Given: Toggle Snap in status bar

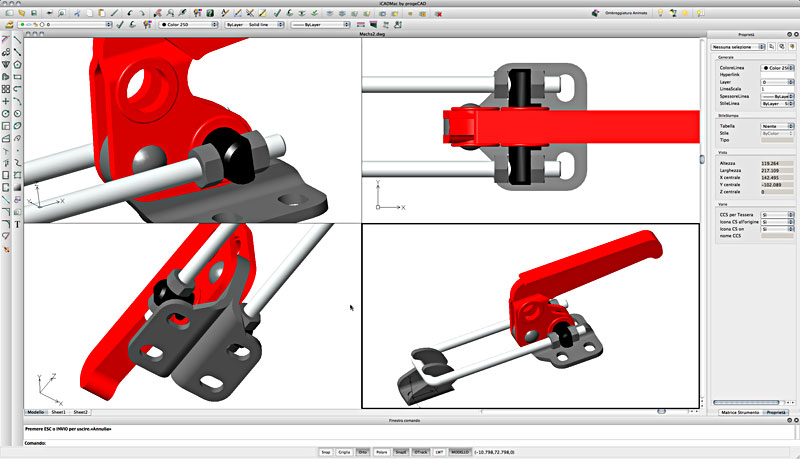Looking at the screenshot, I should [326, 452].
